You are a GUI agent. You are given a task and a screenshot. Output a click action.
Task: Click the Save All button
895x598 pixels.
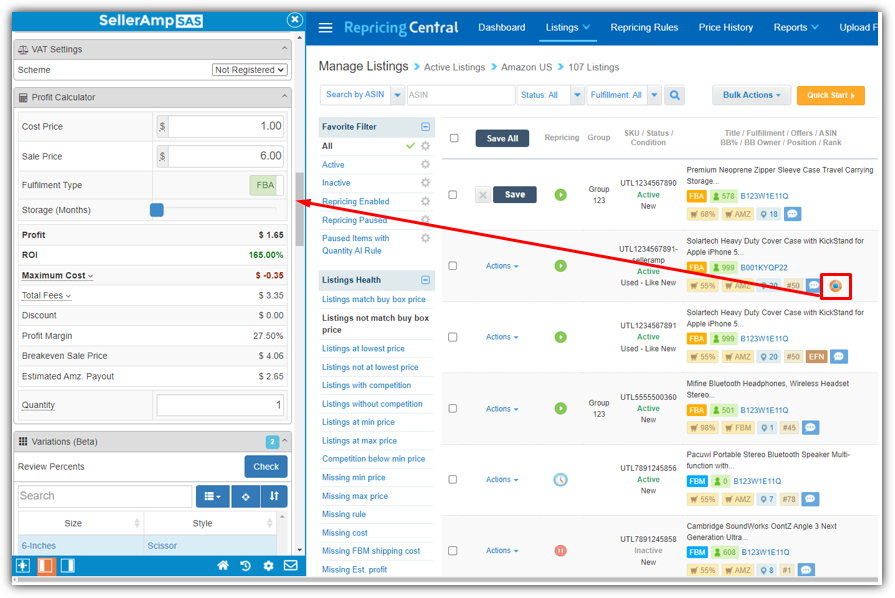click(x=502, y=138)
